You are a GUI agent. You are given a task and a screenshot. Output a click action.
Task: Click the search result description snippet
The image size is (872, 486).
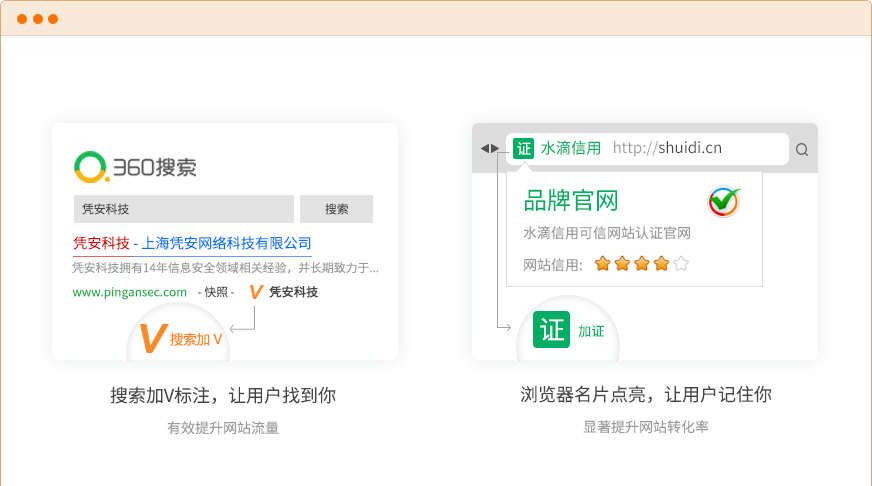(x=225, y=268)
